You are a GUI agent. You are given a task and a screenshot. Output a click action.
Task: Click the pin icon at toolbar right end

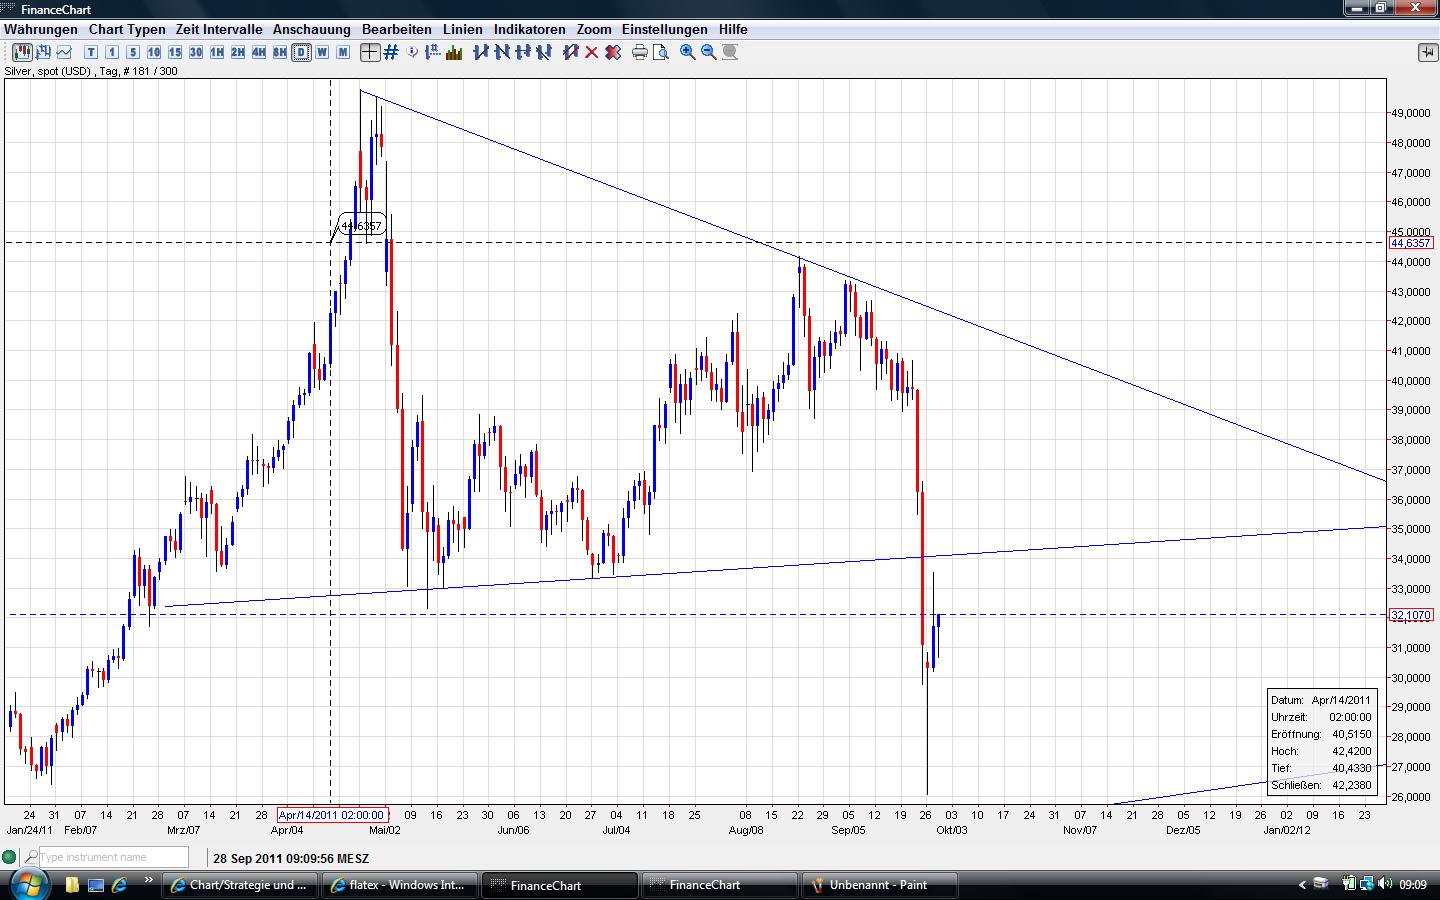point(1427,52)
